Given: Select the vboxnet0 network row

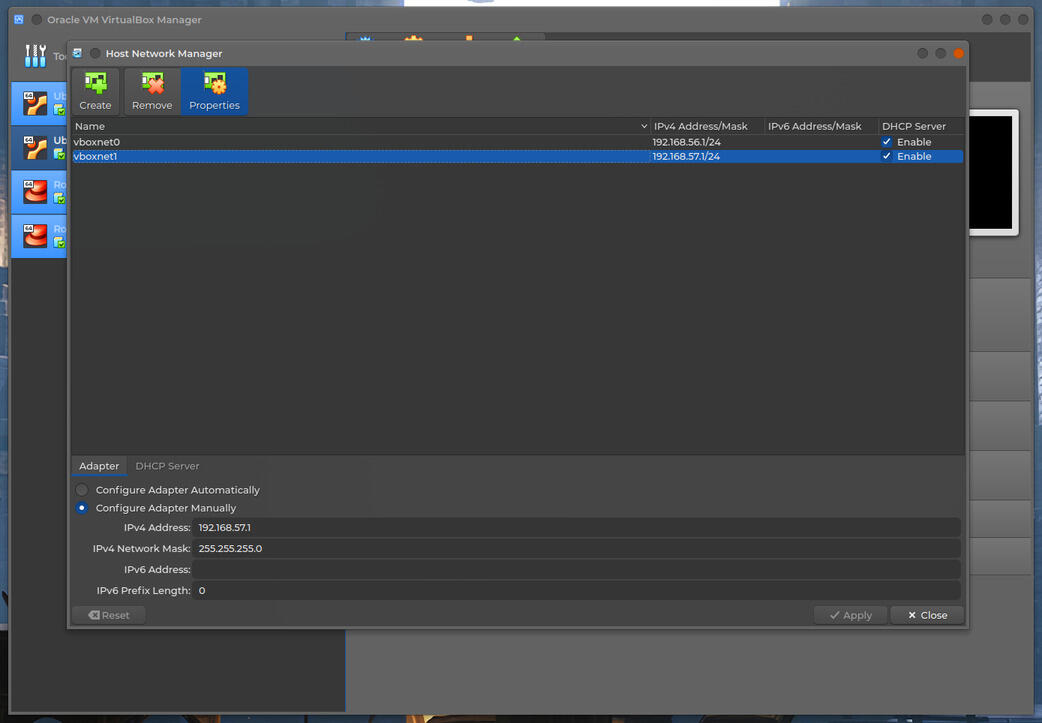Looking at the screenshot, I should coord(518,142).
